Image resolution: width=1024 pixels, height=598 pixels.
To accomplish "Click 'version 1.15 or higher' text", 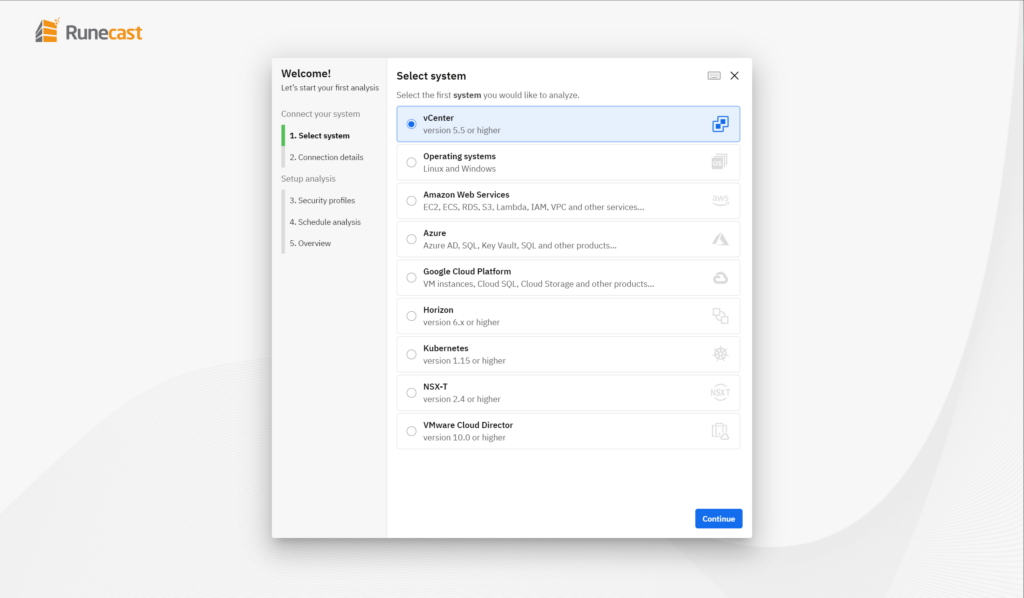I will (464, 361).
